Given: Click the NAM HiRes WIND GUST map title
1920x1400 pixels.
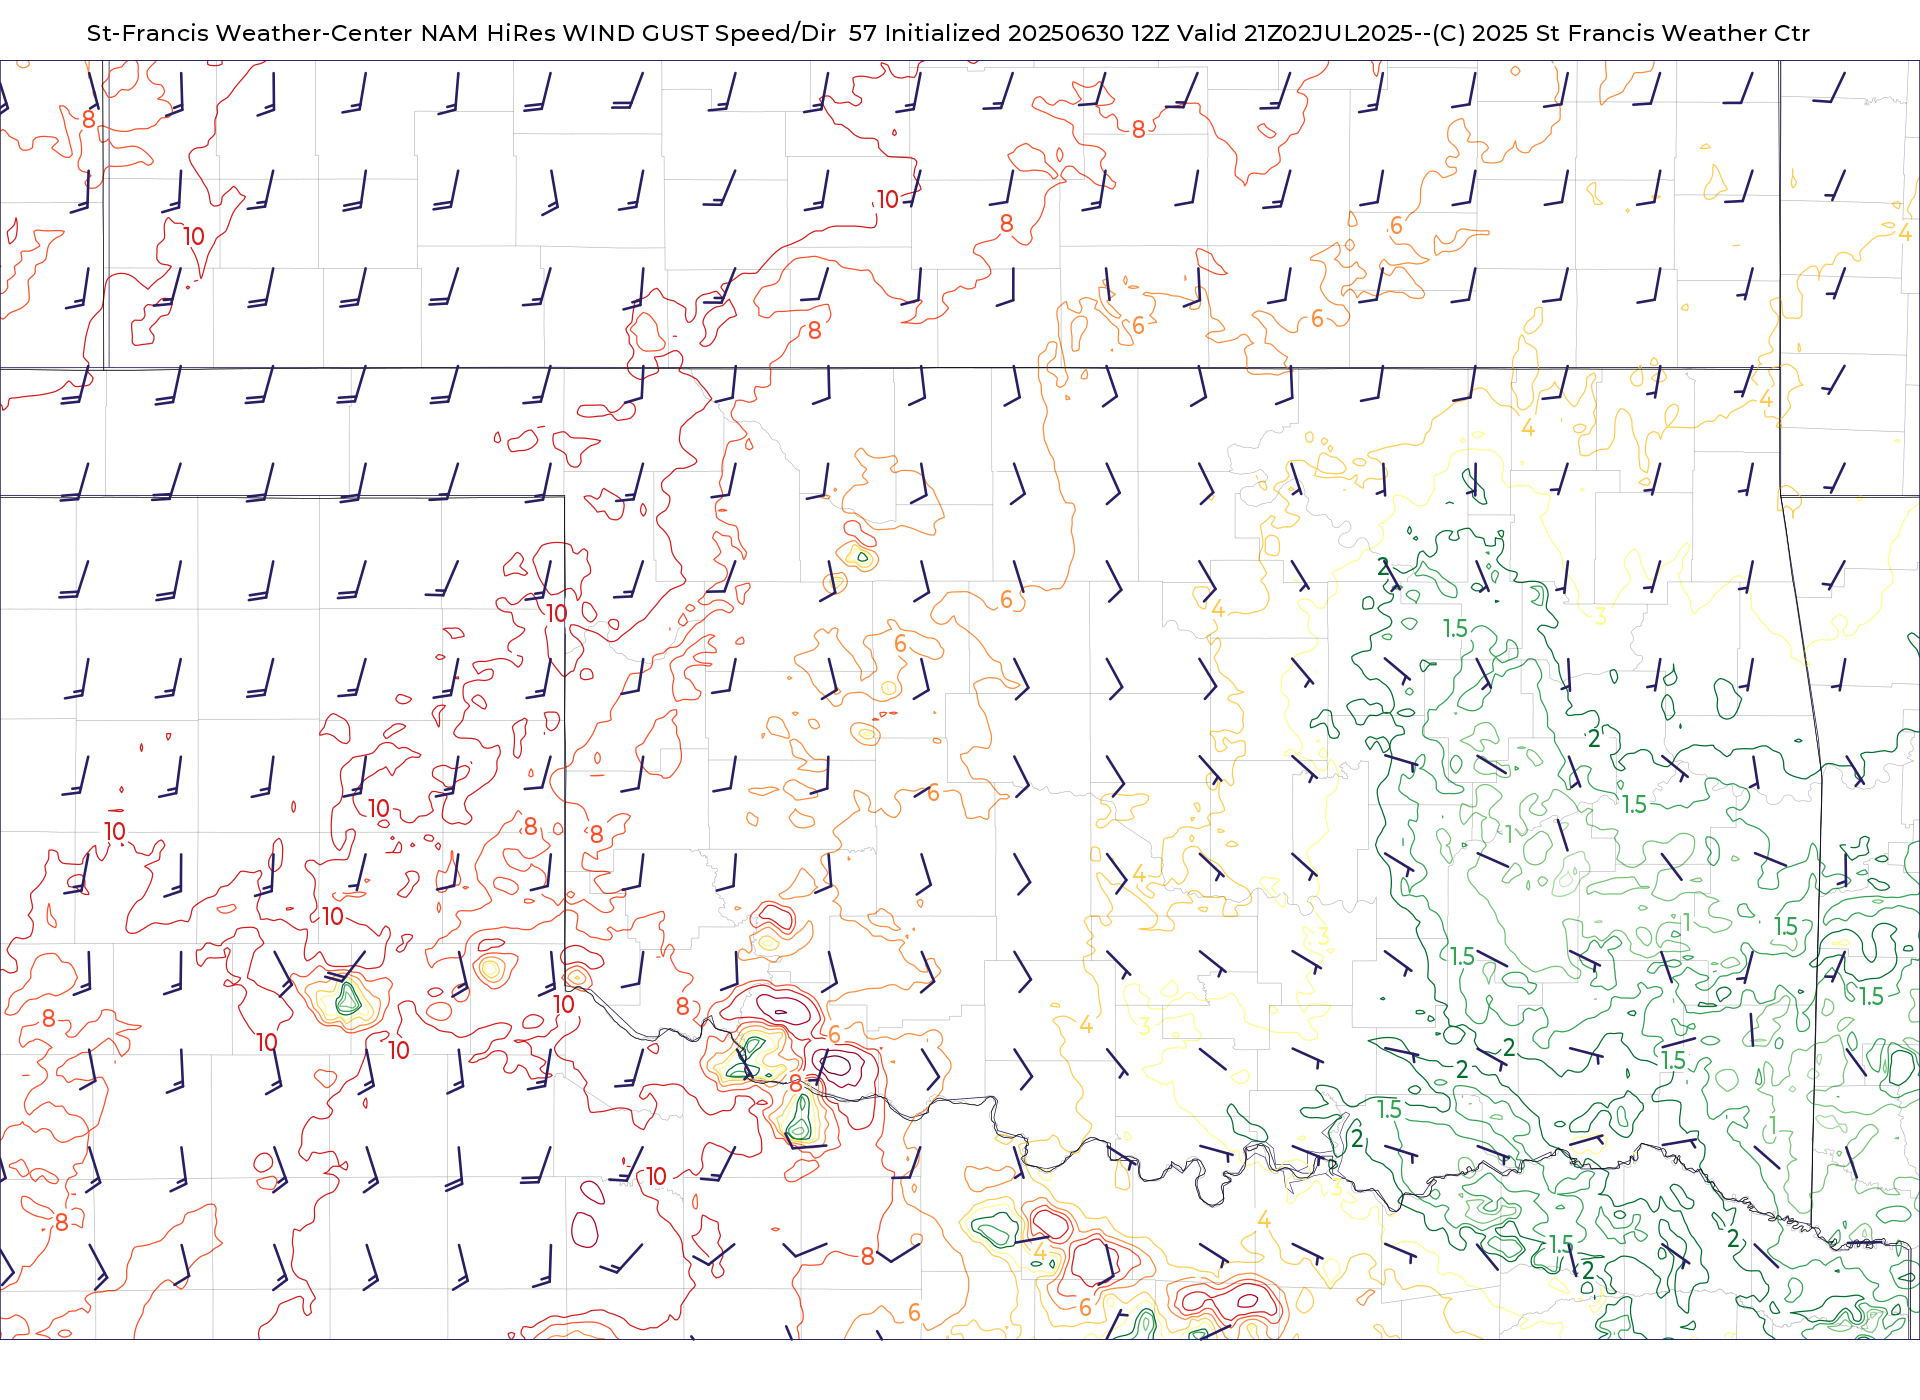Looking at the screenshot, I should coord(948,33).
